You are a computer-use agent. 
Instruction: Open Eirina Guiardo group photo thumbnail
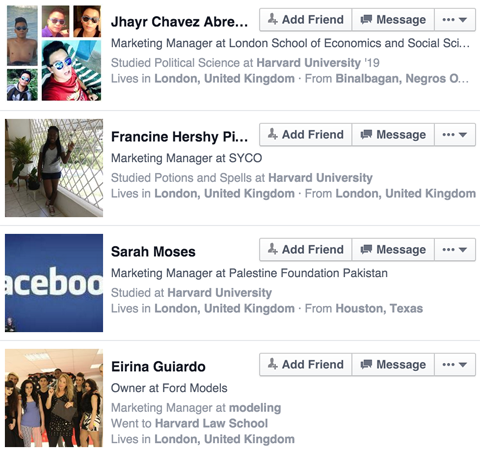[54, 398]
